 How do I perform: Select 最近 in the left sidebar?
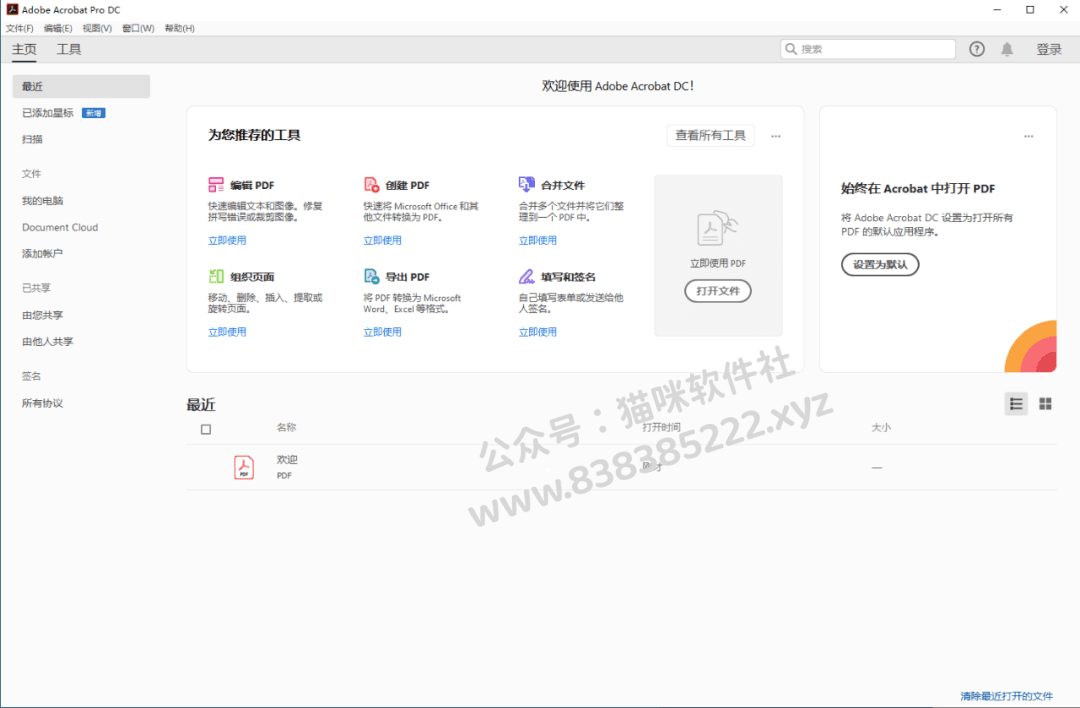(x=81, y=86)
